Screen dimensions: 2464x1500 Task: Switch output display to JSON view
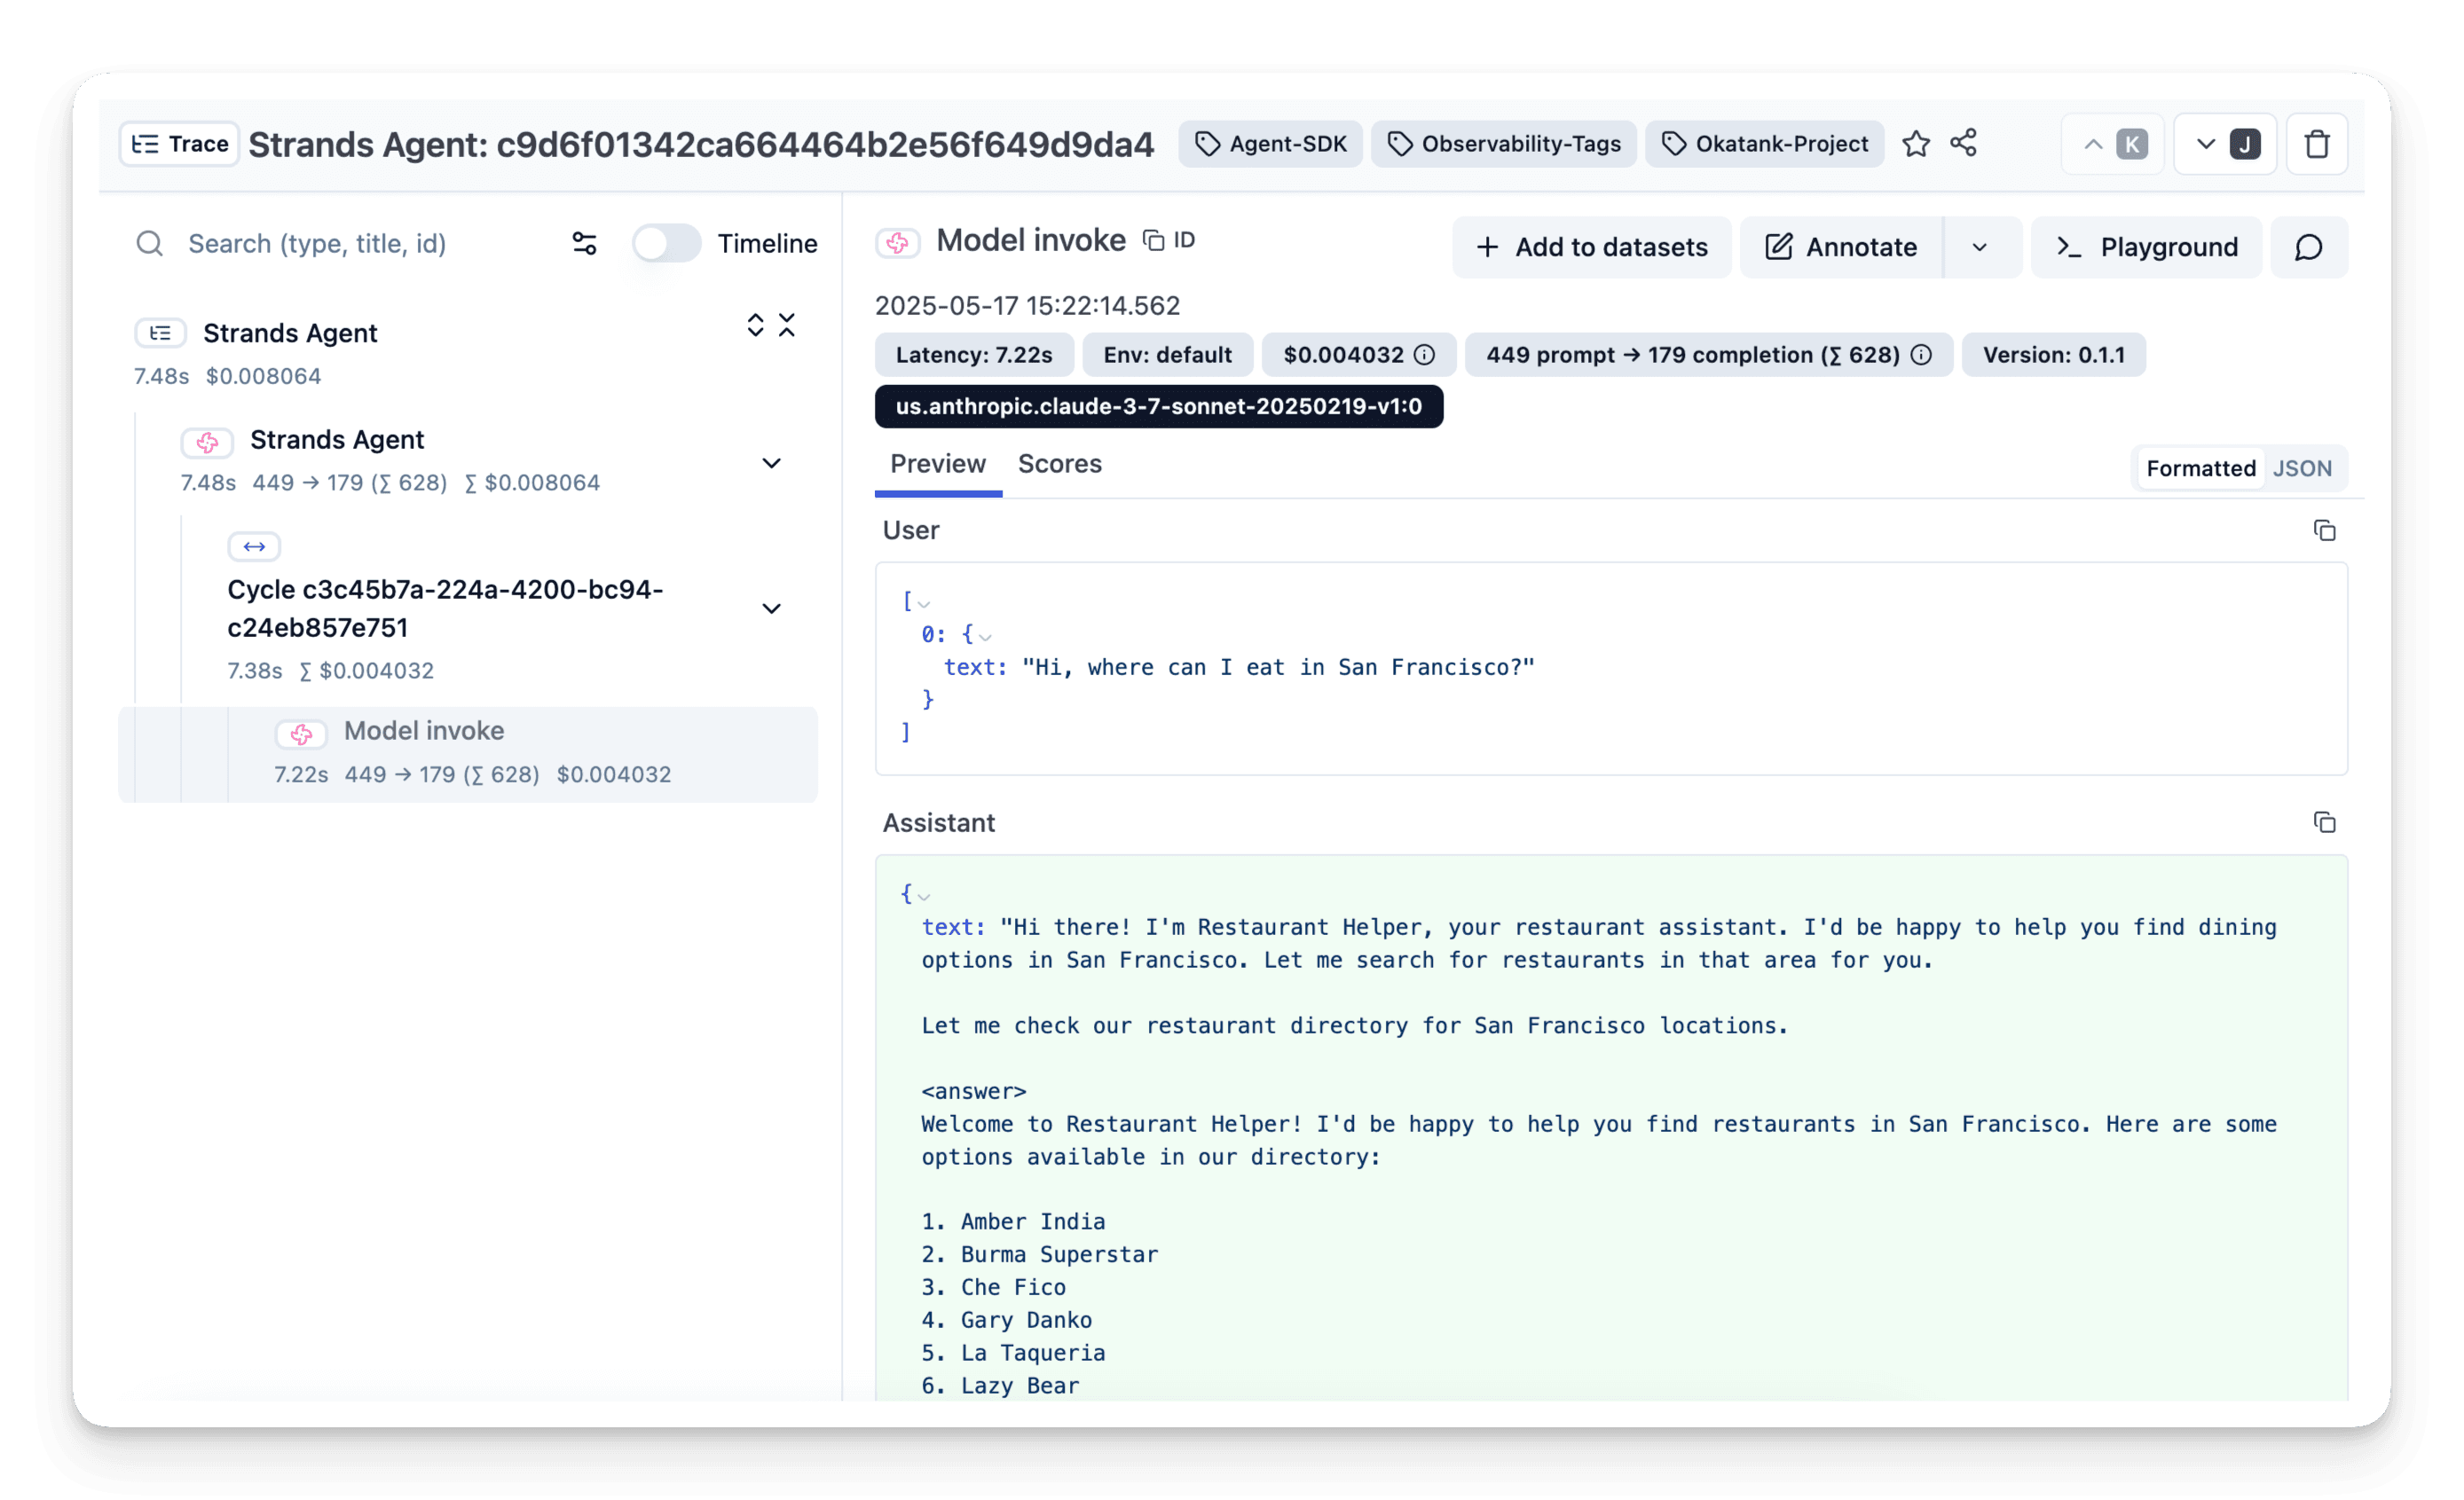pos(2303,468)
